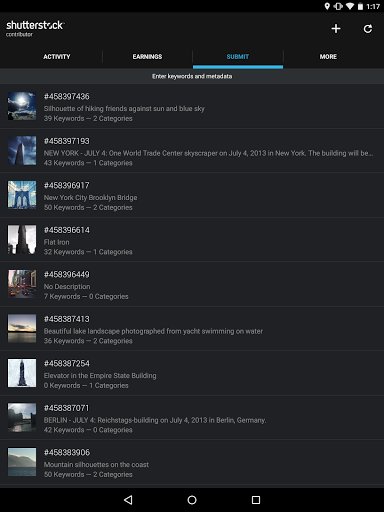The width and height of the screenshot is (384, 512).
Task: Open the More tab
Action: 328,57
